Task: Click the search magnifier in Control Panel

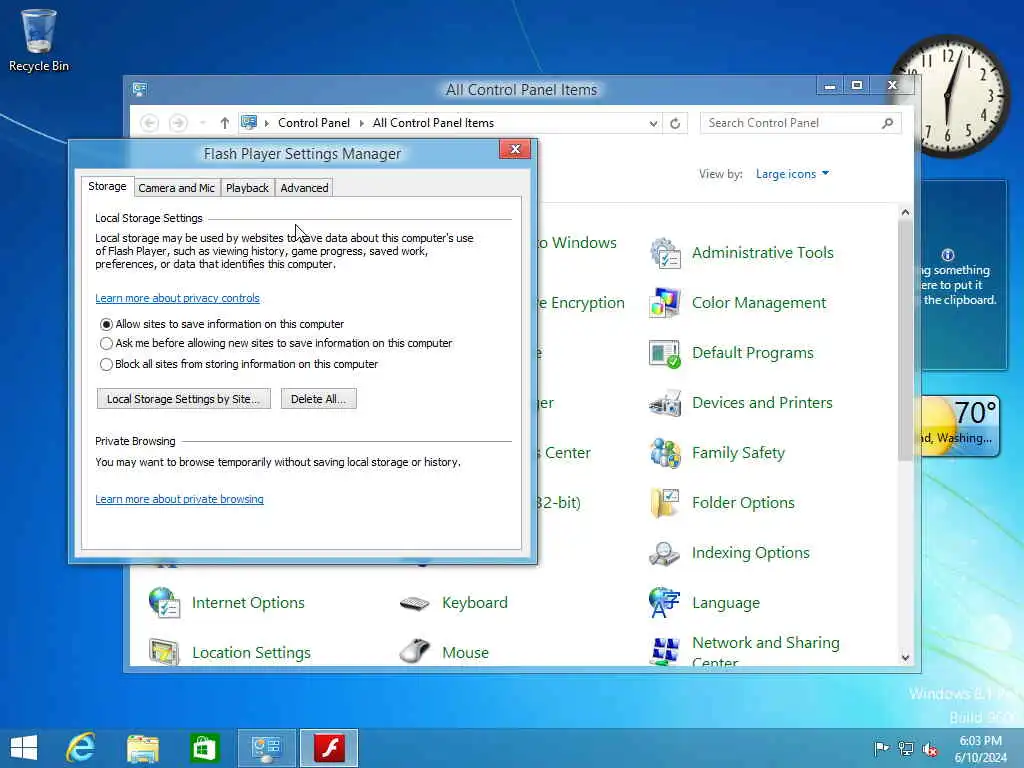Action: [888, 123]
